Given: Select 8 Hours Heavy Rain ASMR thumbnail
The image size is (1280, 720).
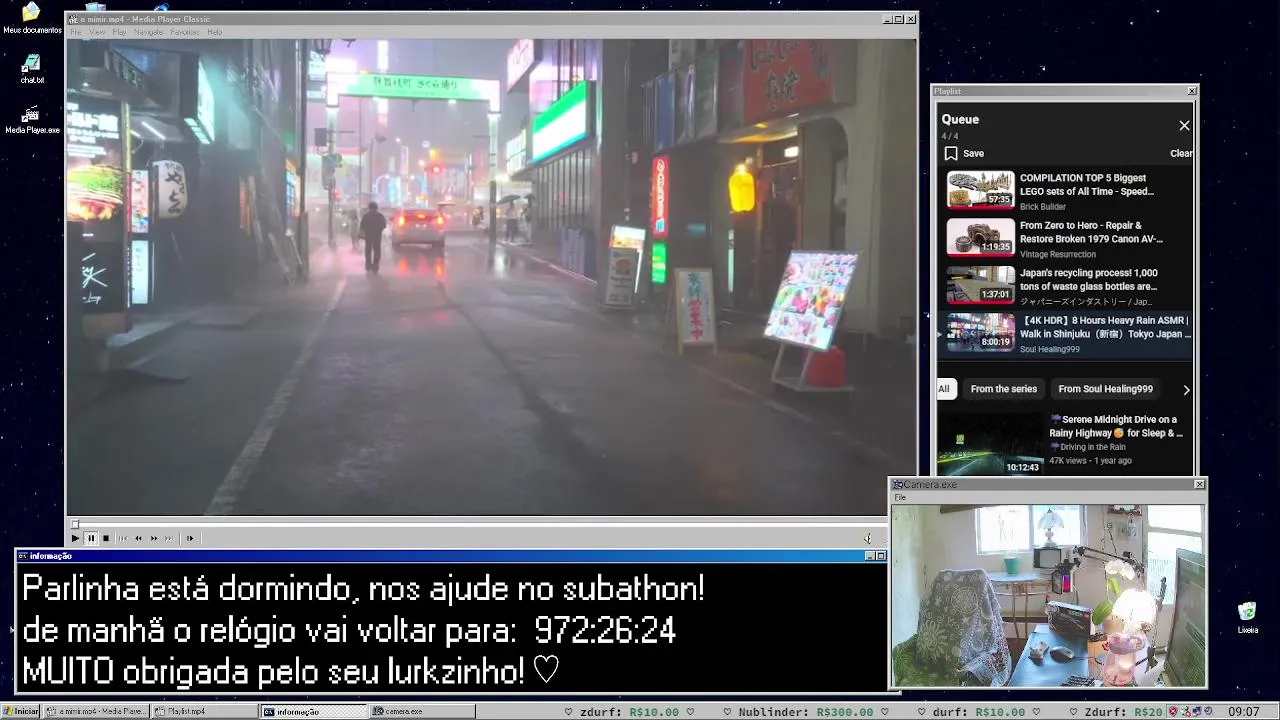Looking at the screenshot, I should tap(981, 332).
